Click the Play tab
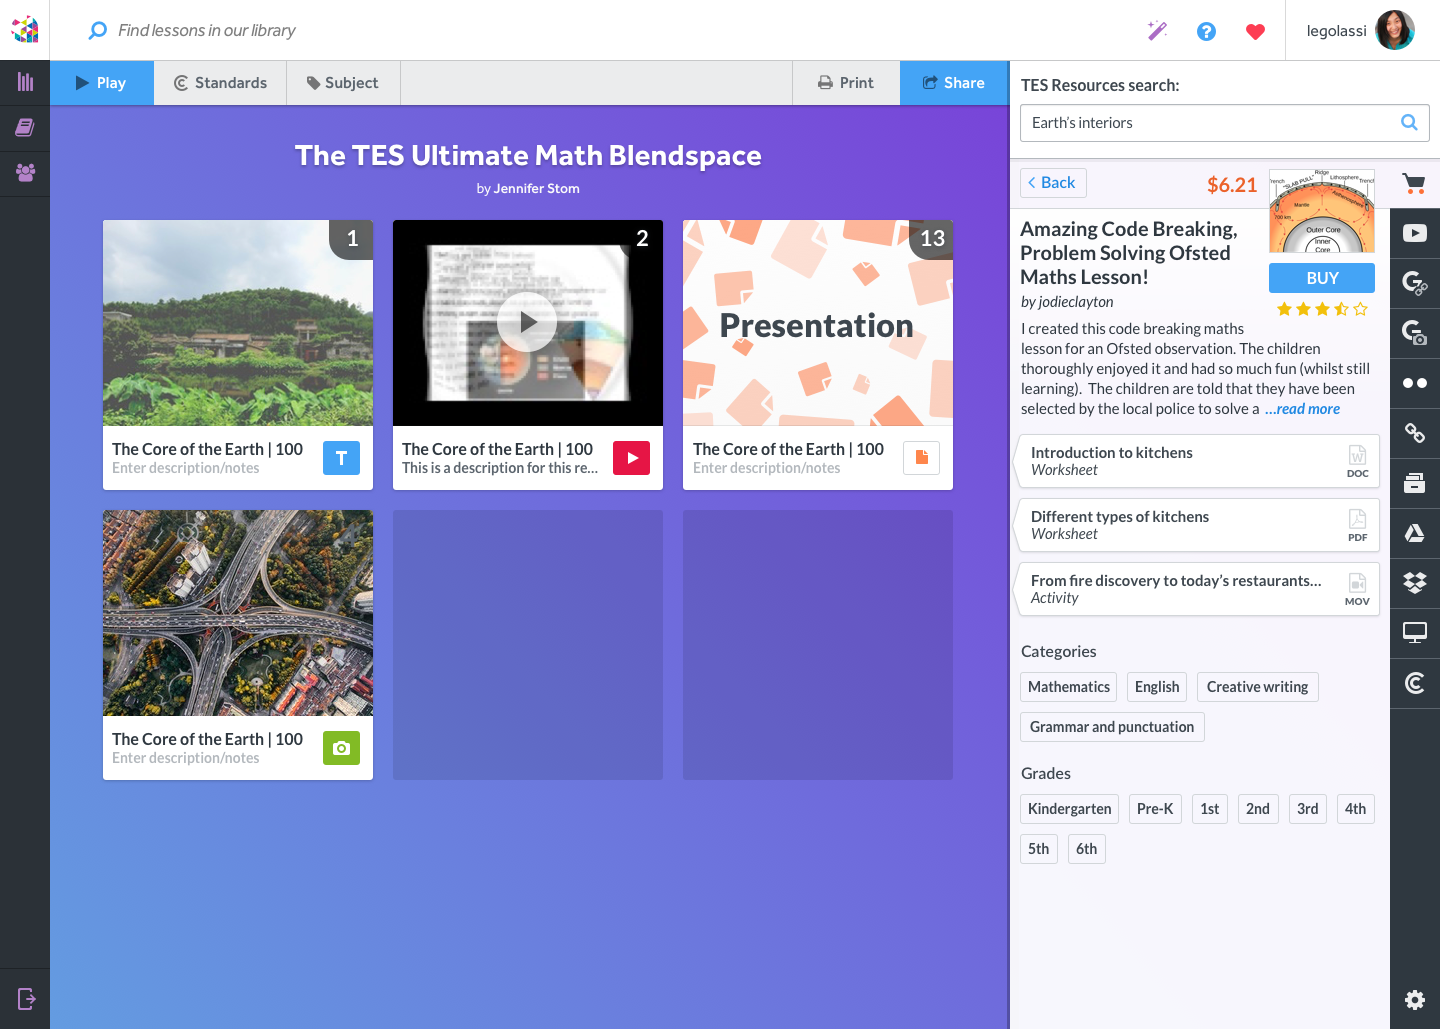1440x1029 pixels. pos(102,83)
